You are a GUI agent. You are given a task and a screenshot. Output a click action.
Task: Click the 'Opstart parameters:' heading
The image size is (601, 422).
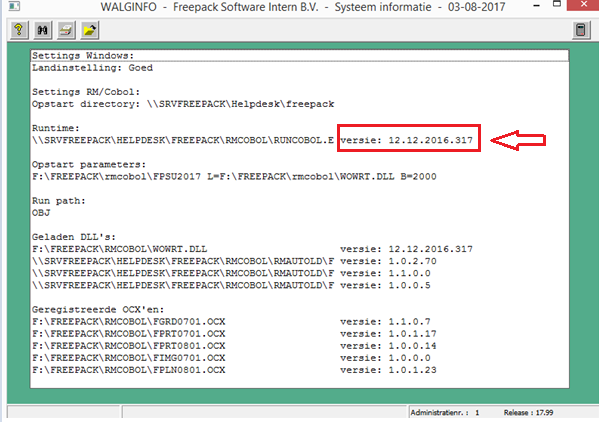click(x=89, y=165)
